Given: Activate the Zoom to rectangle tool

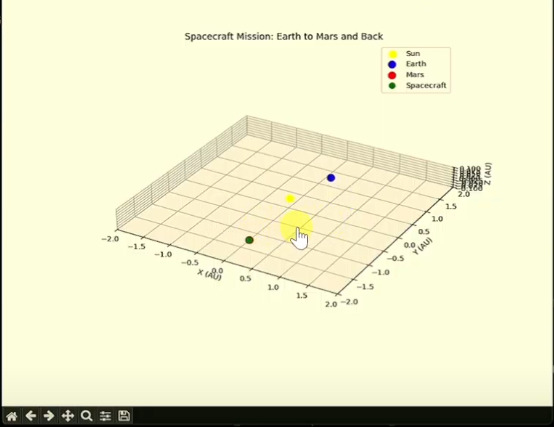Looking at the screenshot, I should point(87,416).
